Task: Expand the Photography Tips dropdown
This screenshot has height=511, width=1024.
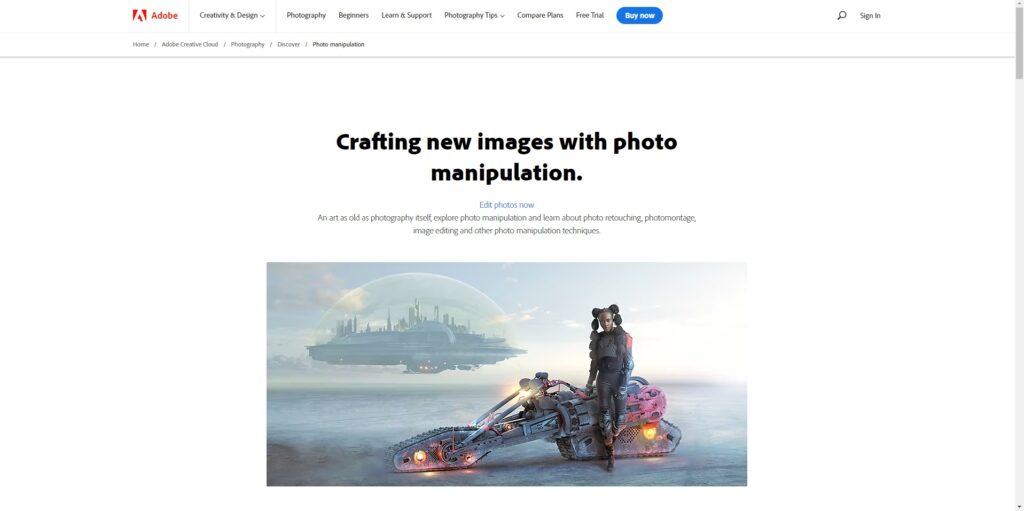Action: point(474,15)
